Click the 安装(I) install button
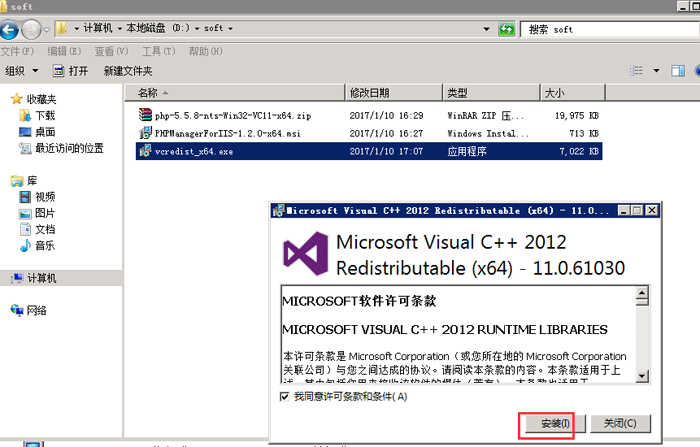Viewport: 700px width, 447px height. pyautogui.click(x=555, y=423)
